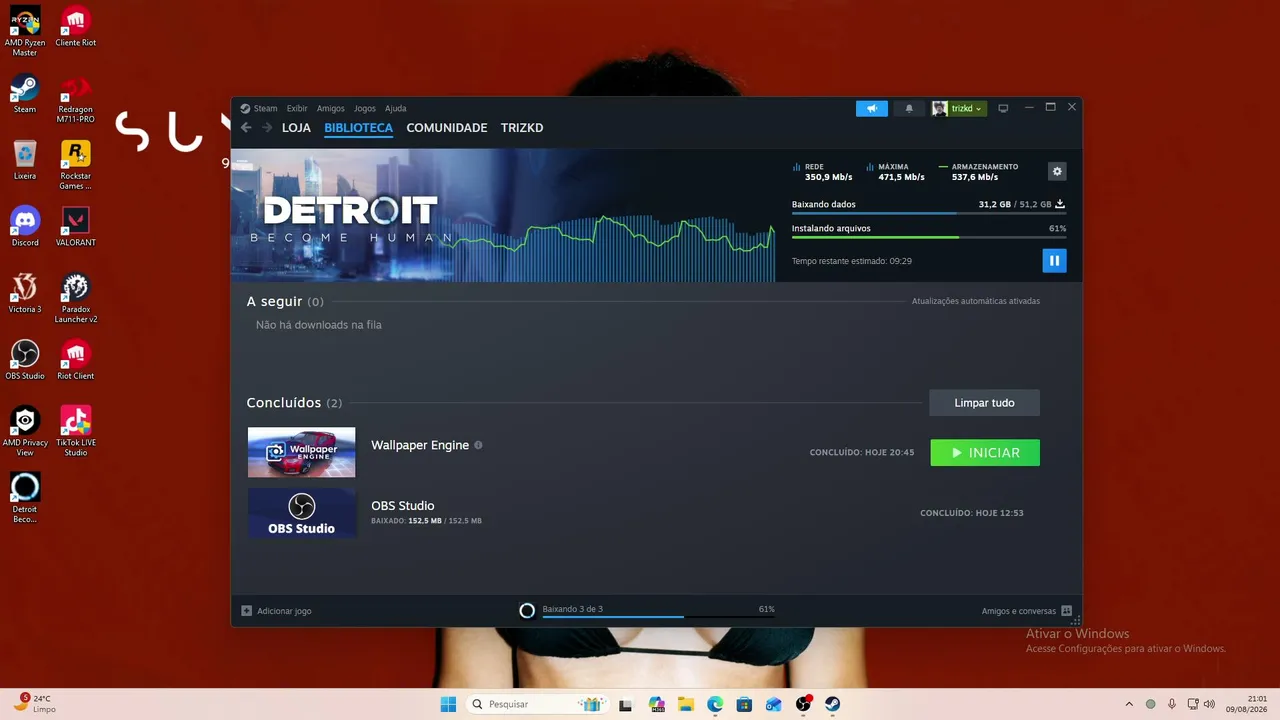This screenshot has height=720, width=1280.
Task: Select the Lixeira recycle bin
Action: pyautogui.click(x=25, y=160)
